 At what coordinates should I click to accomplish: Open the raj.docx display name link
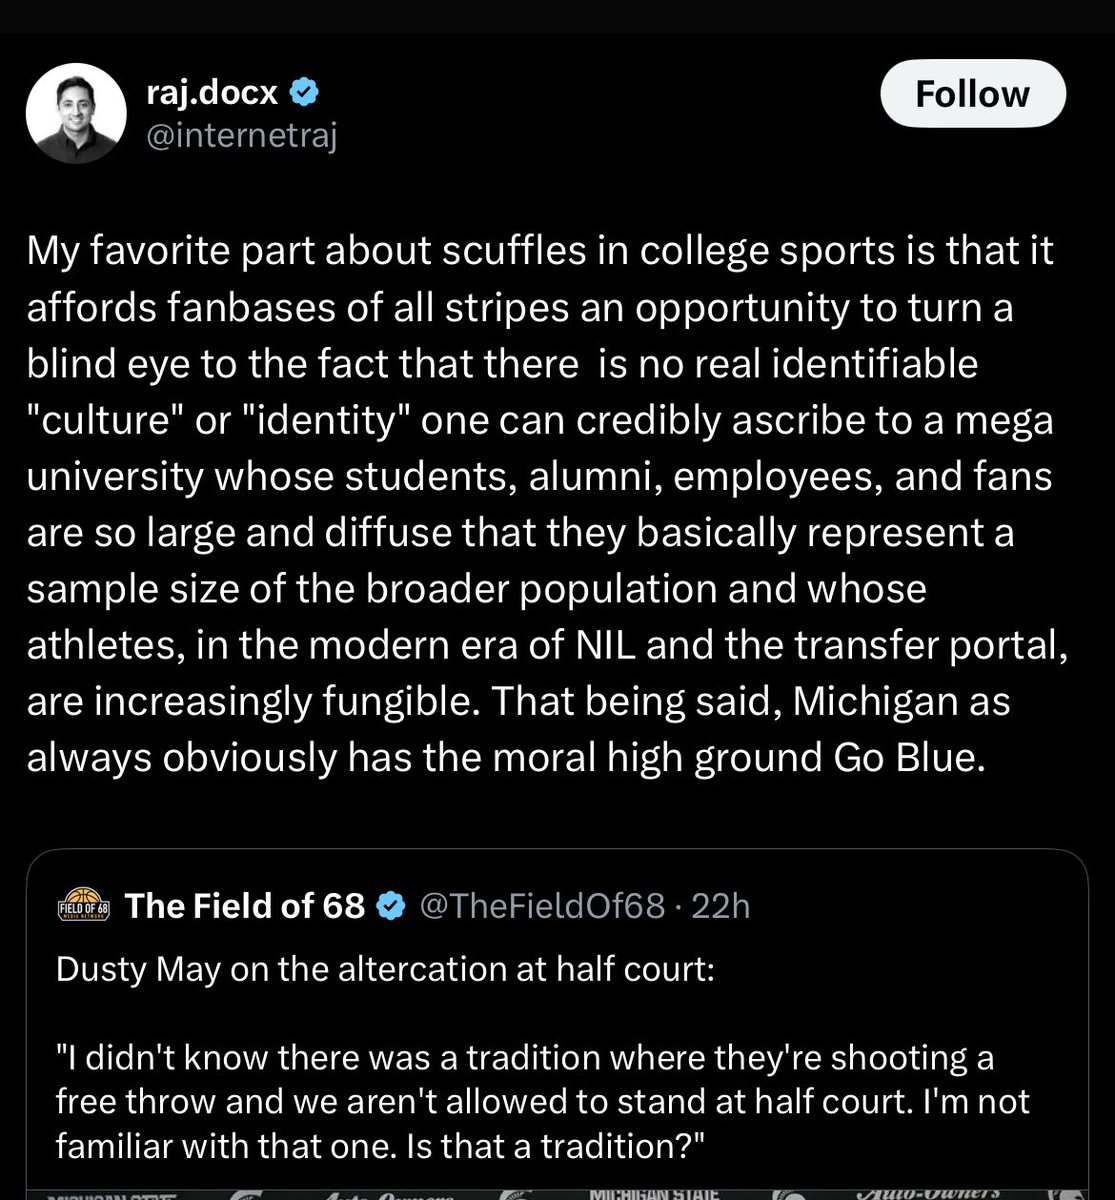click(x=214, y=93)
